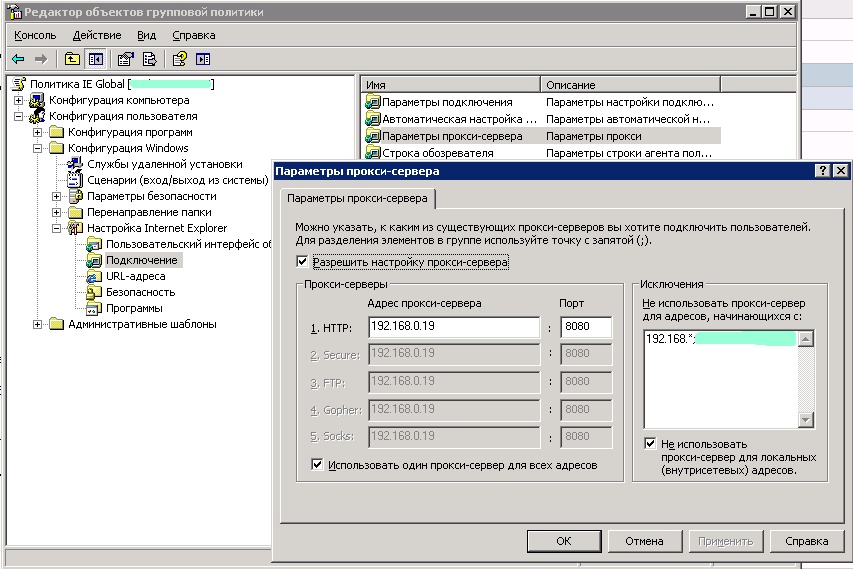853x569 pixels.
Task: Click the Политика IE Global root icon
Action: pyautogui.click(x=19, y=84)
